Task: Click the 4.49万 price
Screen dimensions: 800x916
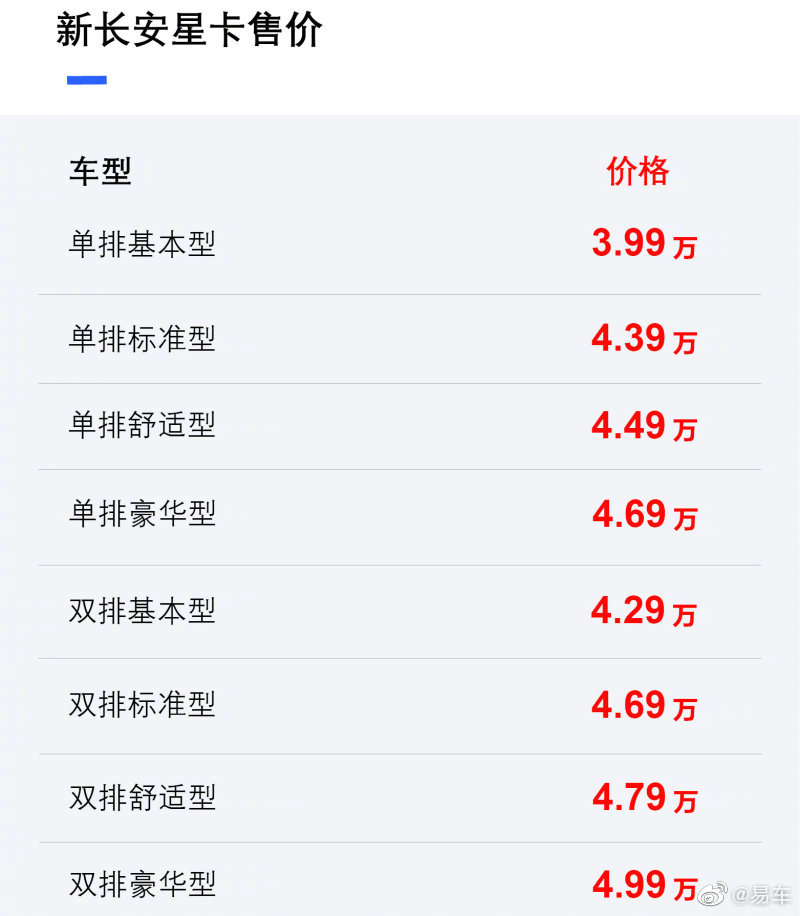Action: (644, 426)
